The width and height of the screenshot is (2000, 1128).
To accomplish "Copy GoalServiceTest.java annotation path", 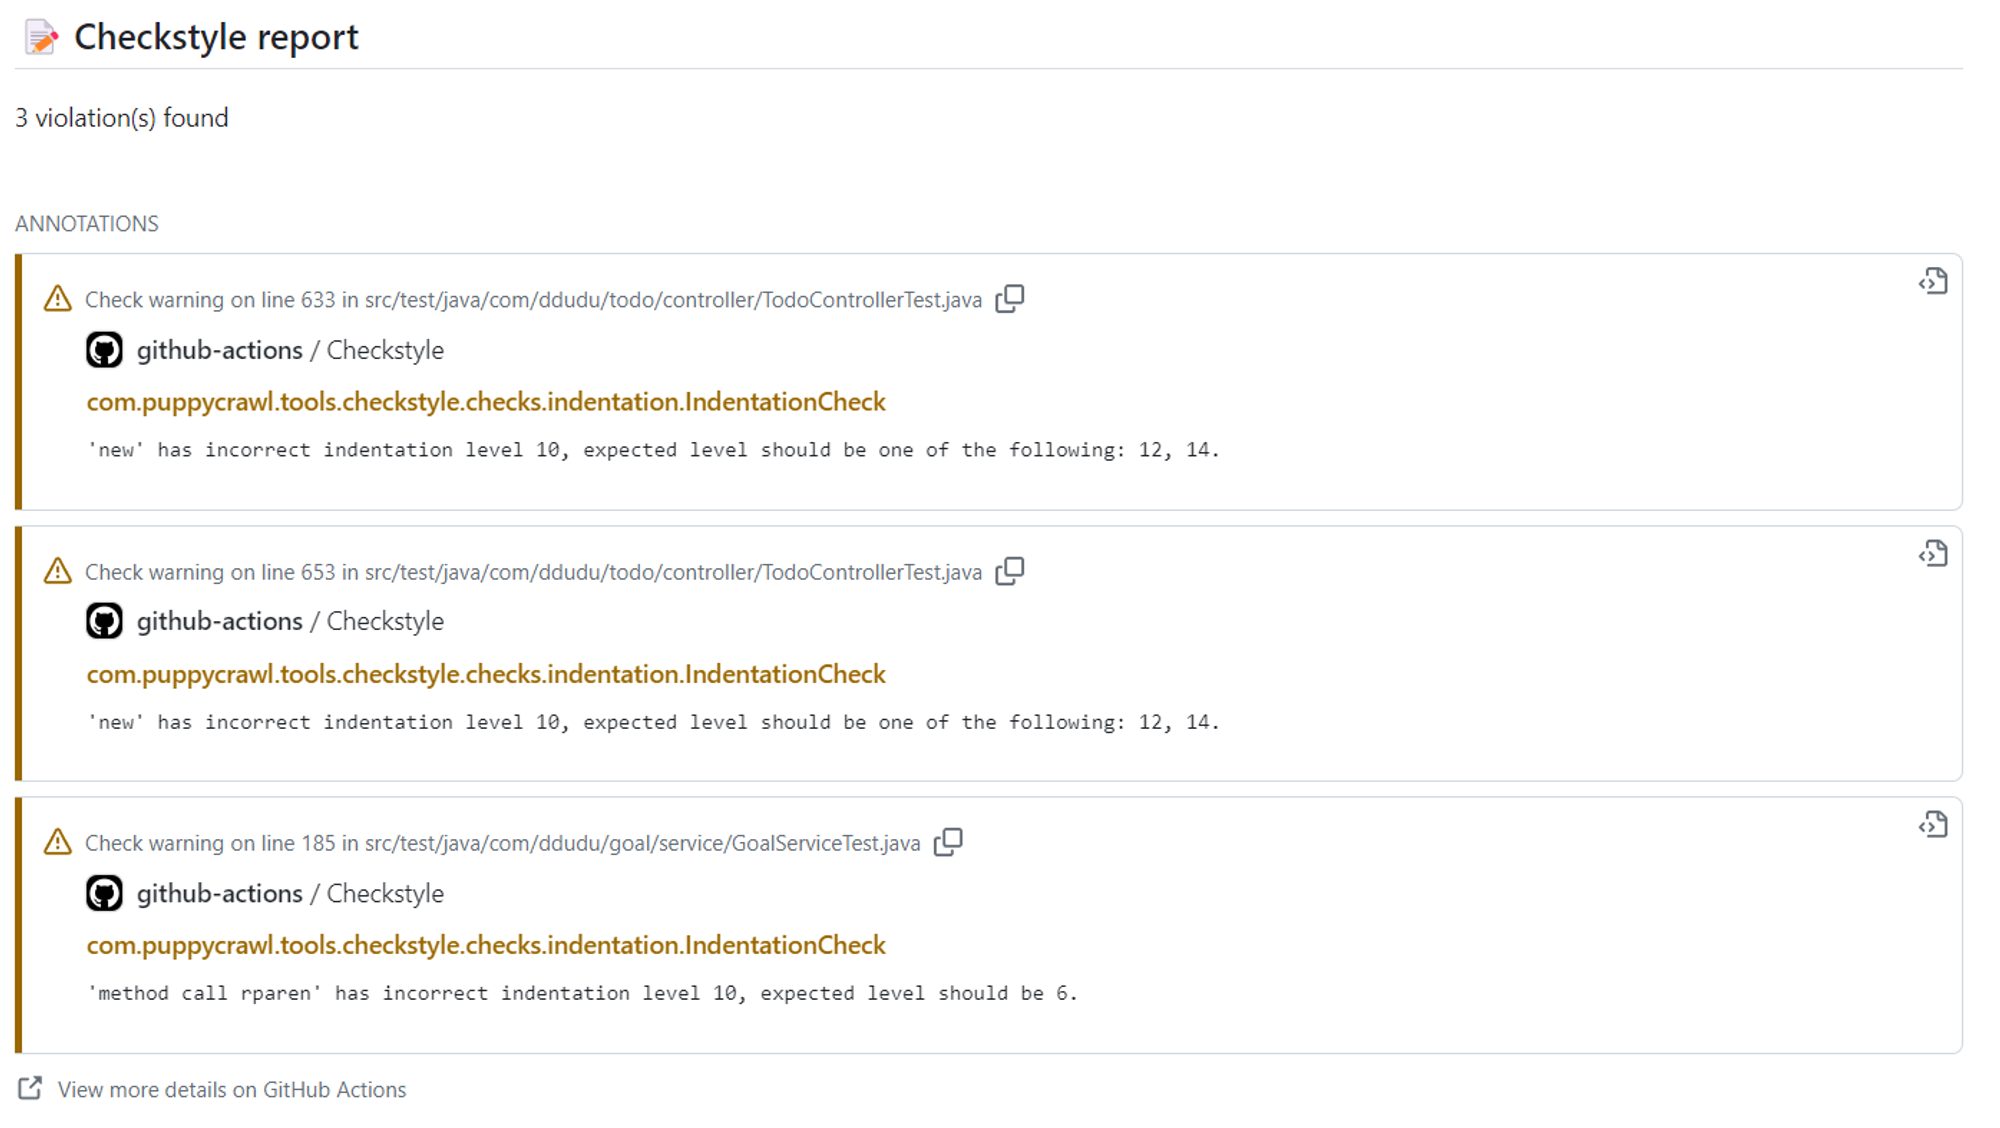I will pos(948,843).
